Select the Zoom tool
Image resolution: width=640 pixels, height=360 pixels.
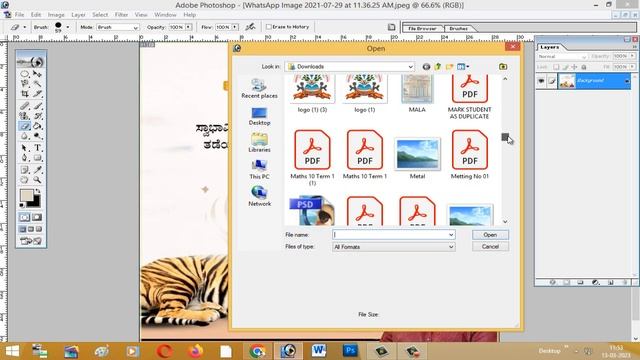[37, 180]
